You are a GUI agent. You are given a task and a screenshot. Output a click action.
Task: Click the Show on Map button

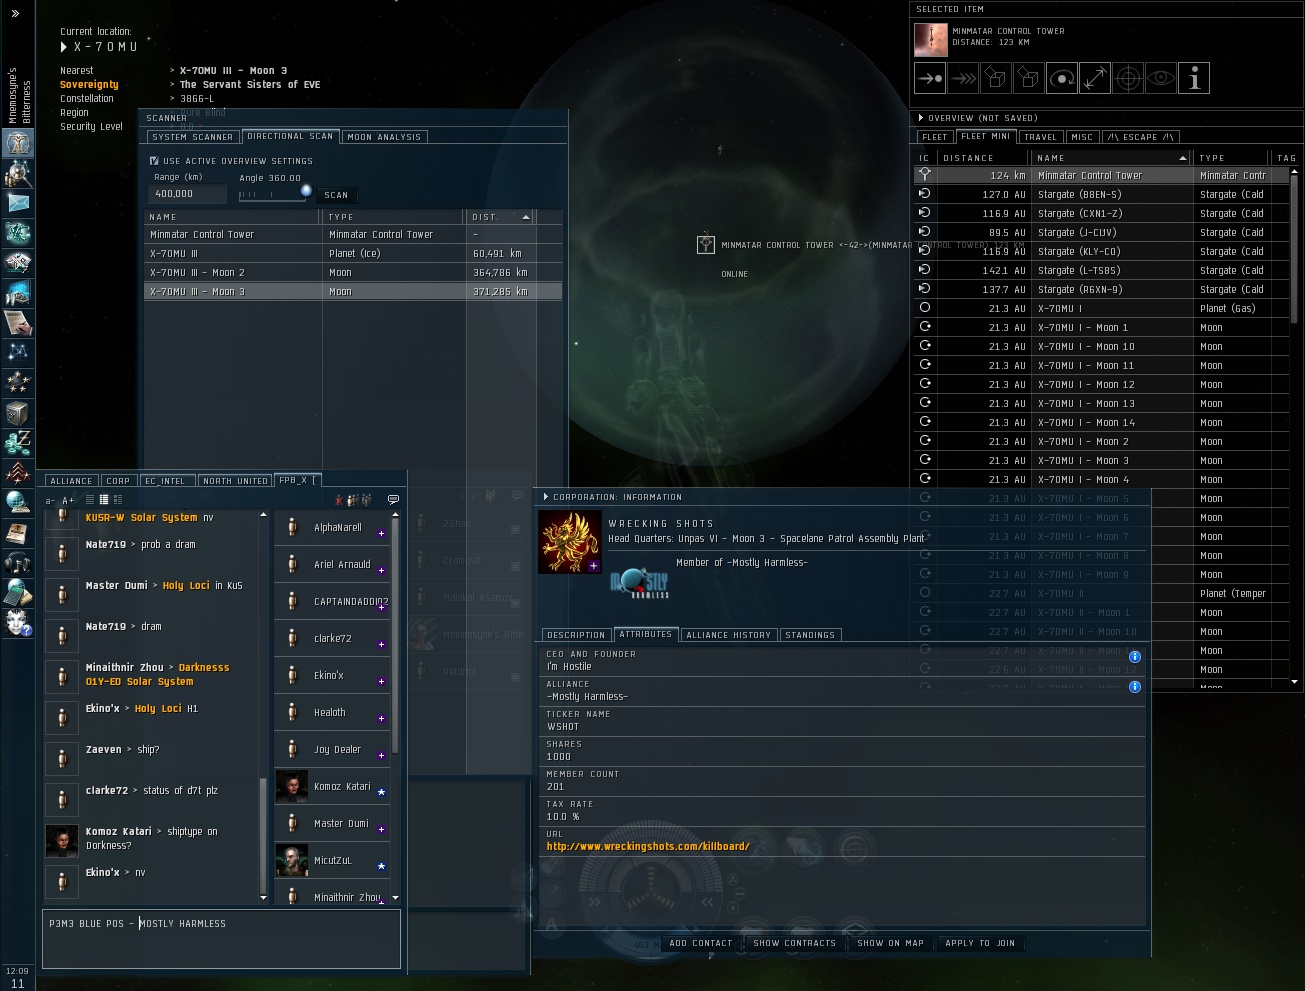click(x=890, y=943)
